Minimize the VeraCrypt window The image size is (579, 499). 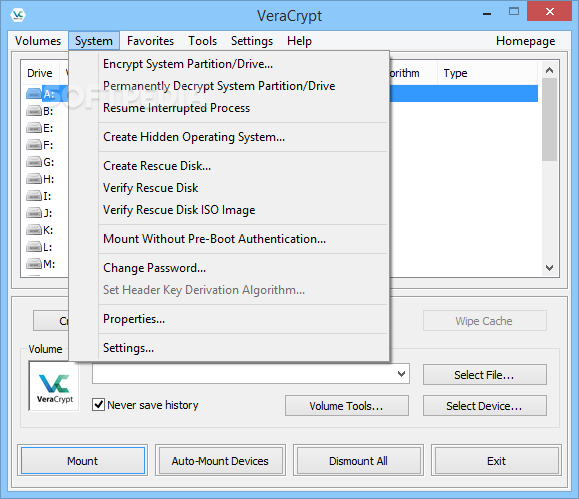pyautogui.click(x=487, y=13)
